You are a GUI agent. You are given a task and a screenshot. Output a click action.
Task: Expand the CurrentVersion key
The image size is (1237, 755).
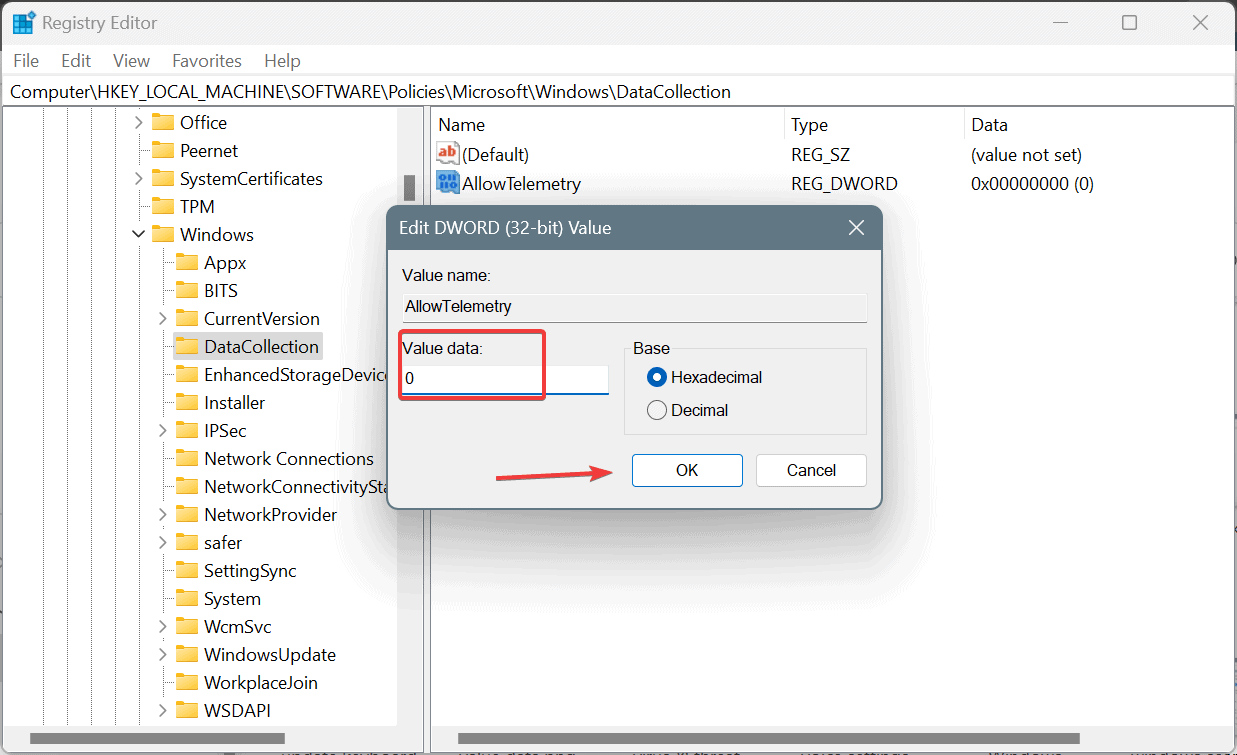tap(162, 318)
